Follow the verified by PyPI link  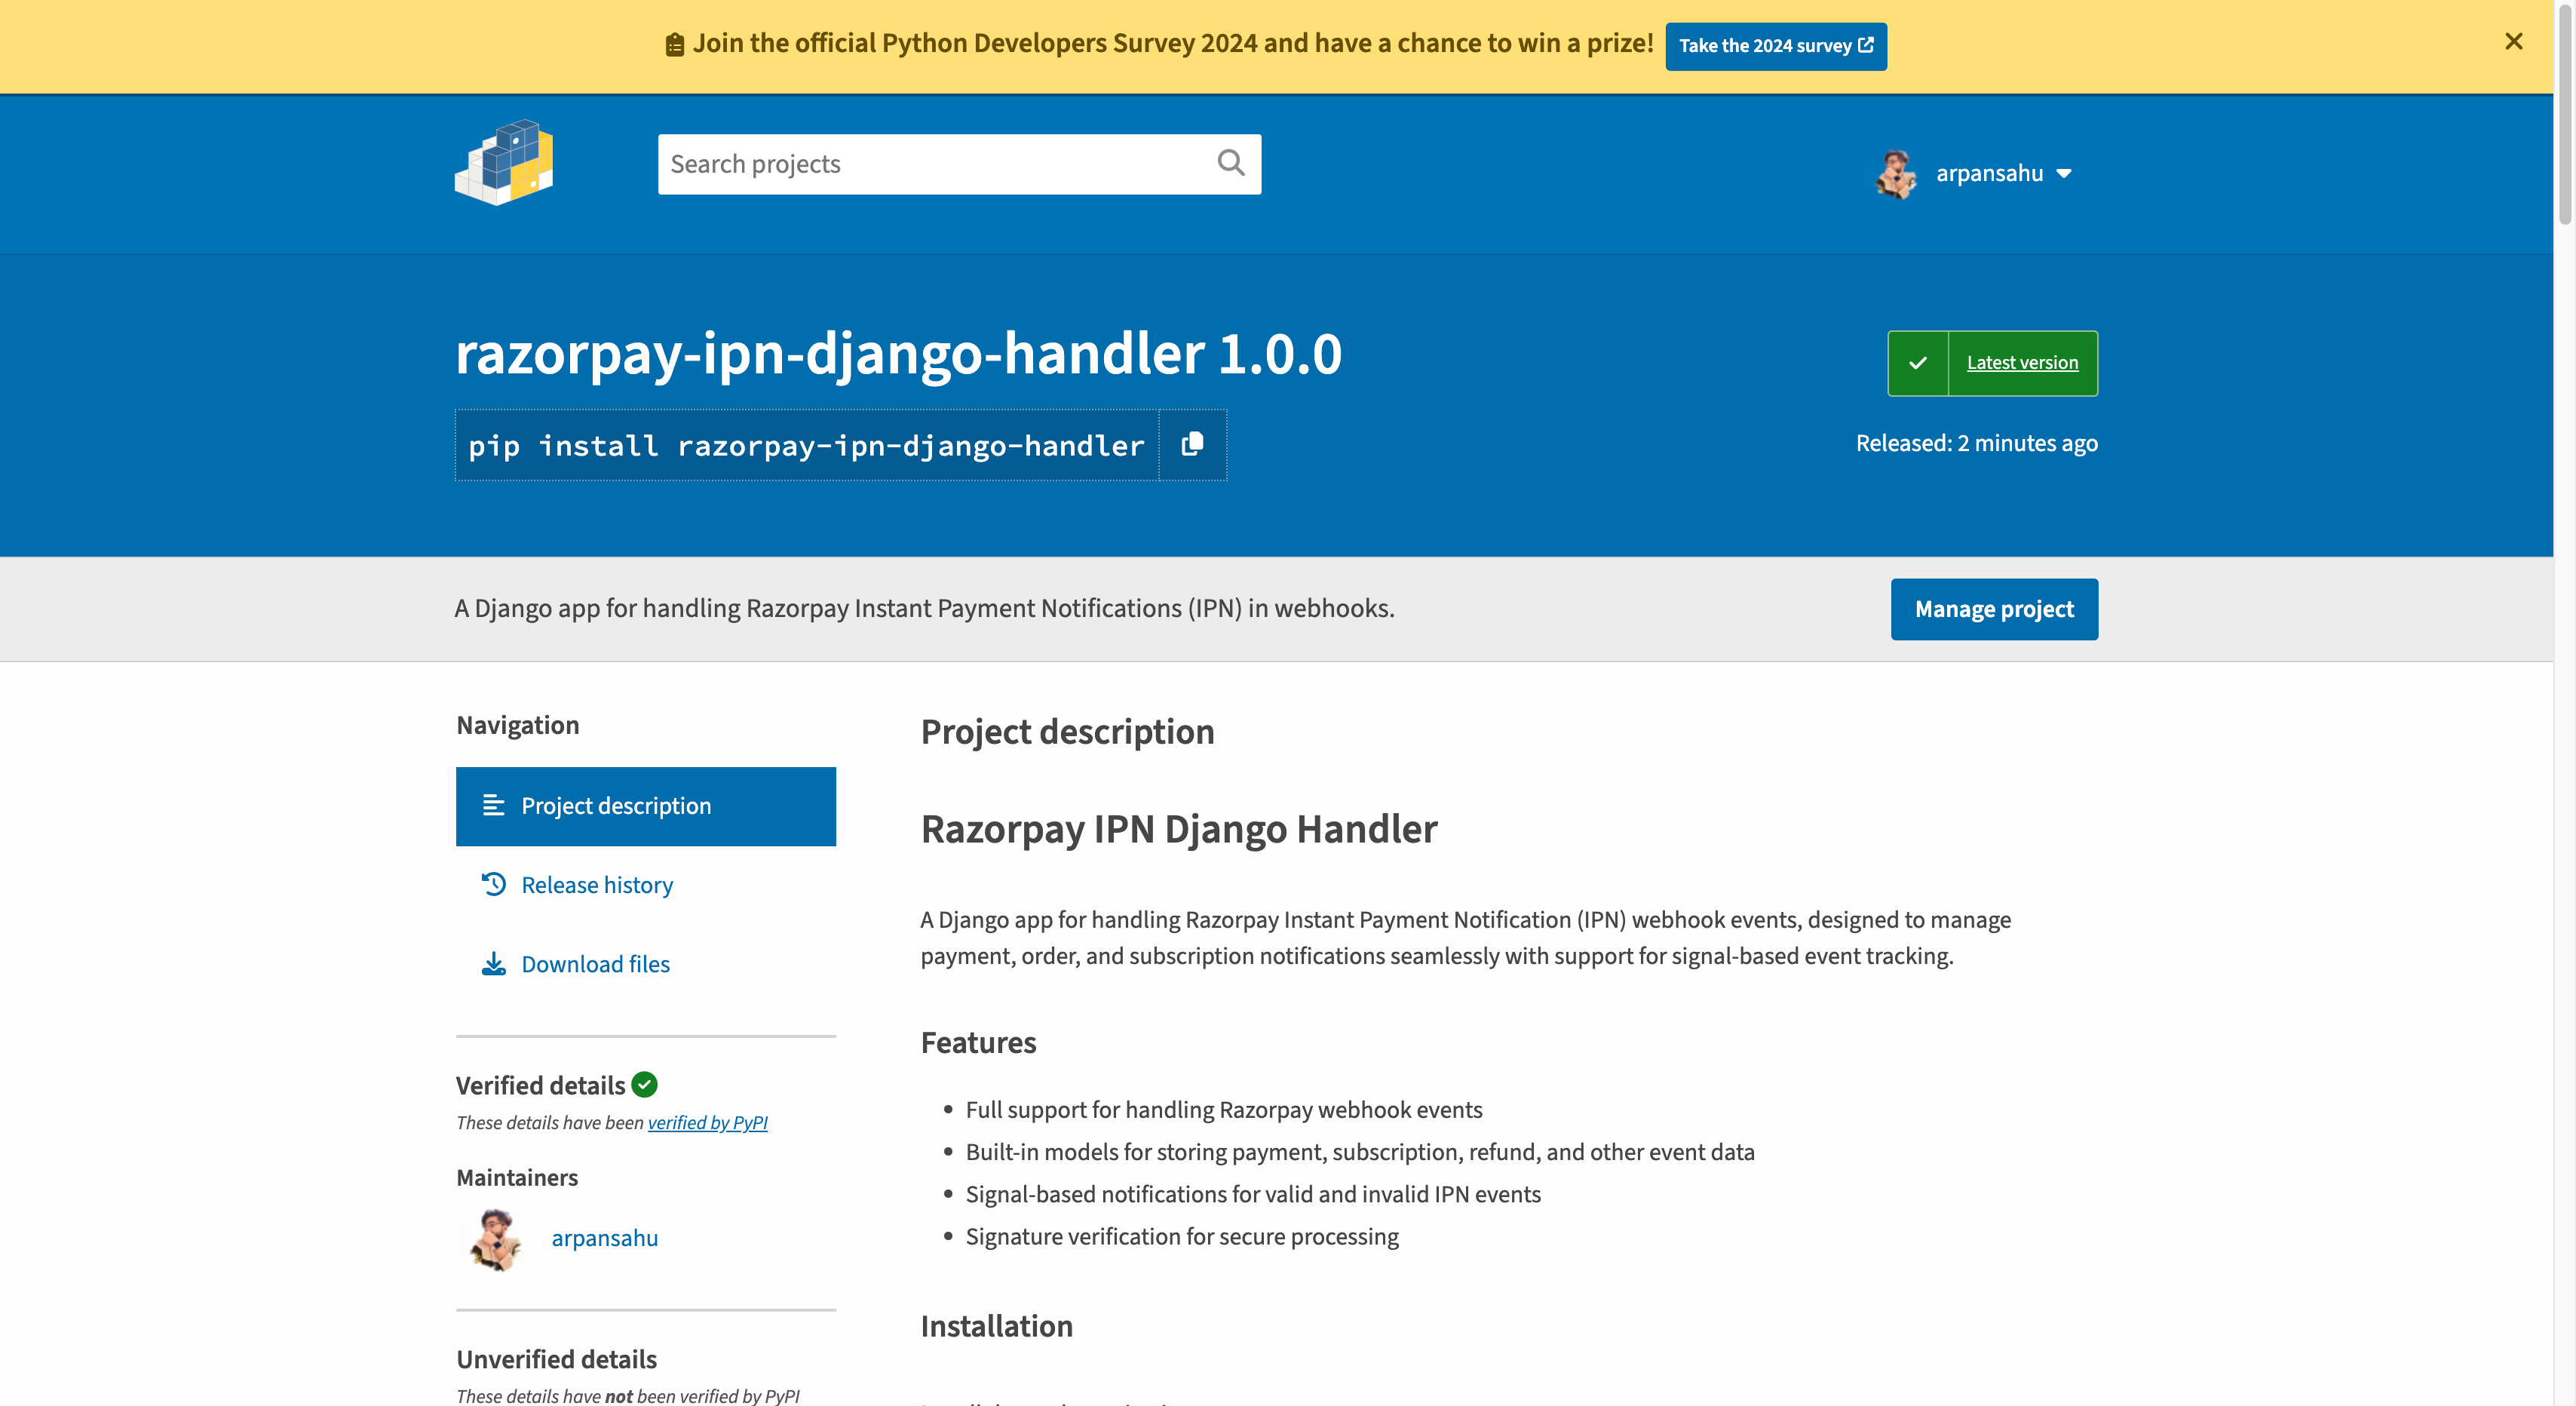click(707, 1122)
